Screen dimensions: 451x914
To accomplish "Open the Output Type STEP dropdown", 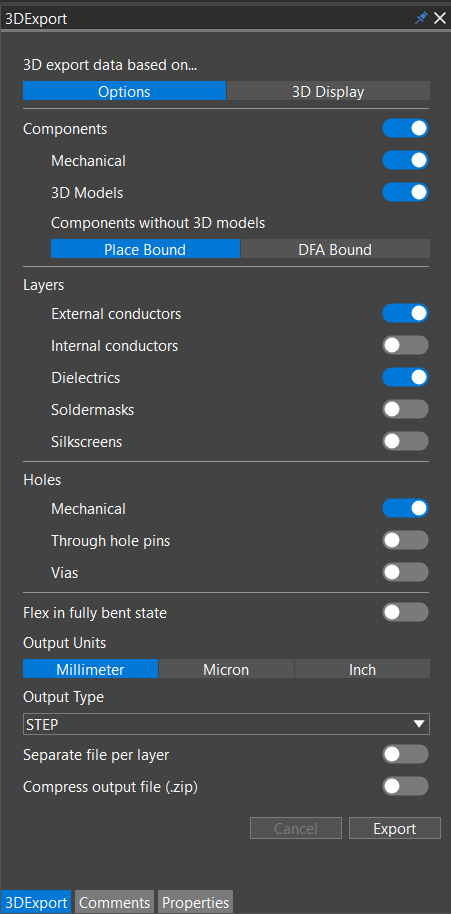I will (226, 724).
